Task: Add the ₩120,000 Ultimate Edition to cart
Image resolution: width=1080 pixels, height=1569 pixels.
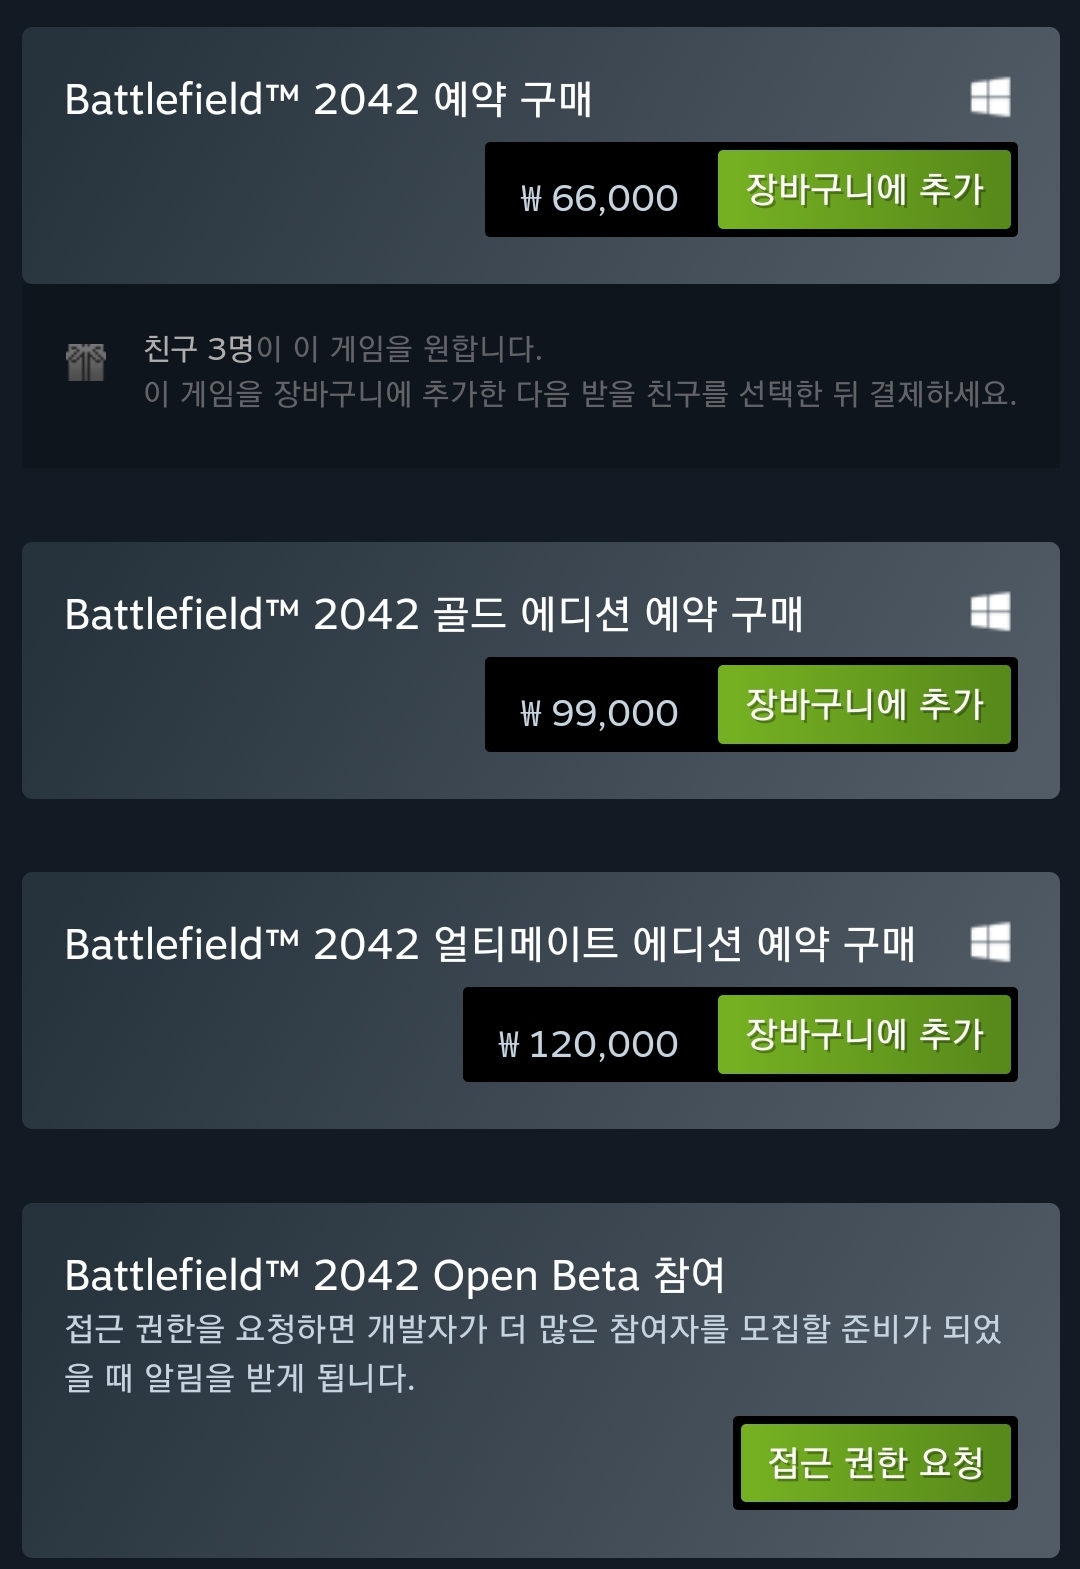Action: 864,1035
